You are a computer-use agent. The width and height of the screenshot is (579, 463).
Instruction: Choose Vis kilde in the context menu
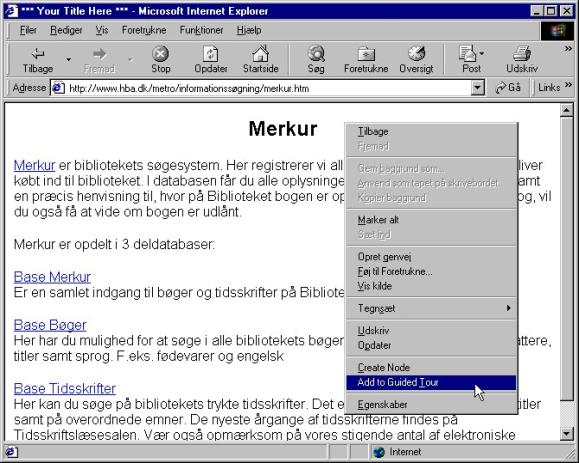click(431, 286)
